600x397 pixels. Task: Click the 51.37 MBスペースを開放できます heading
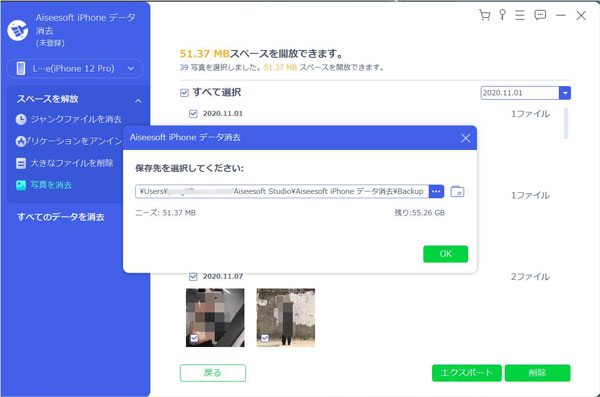pos(261,54)
